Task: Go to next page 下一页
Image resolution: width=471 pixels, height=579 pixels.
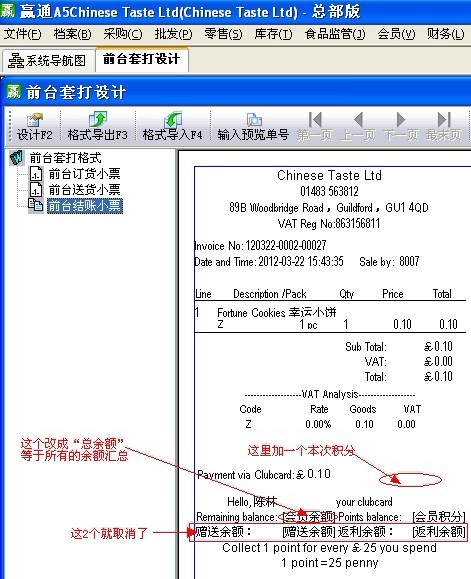Action: point(401,127)
